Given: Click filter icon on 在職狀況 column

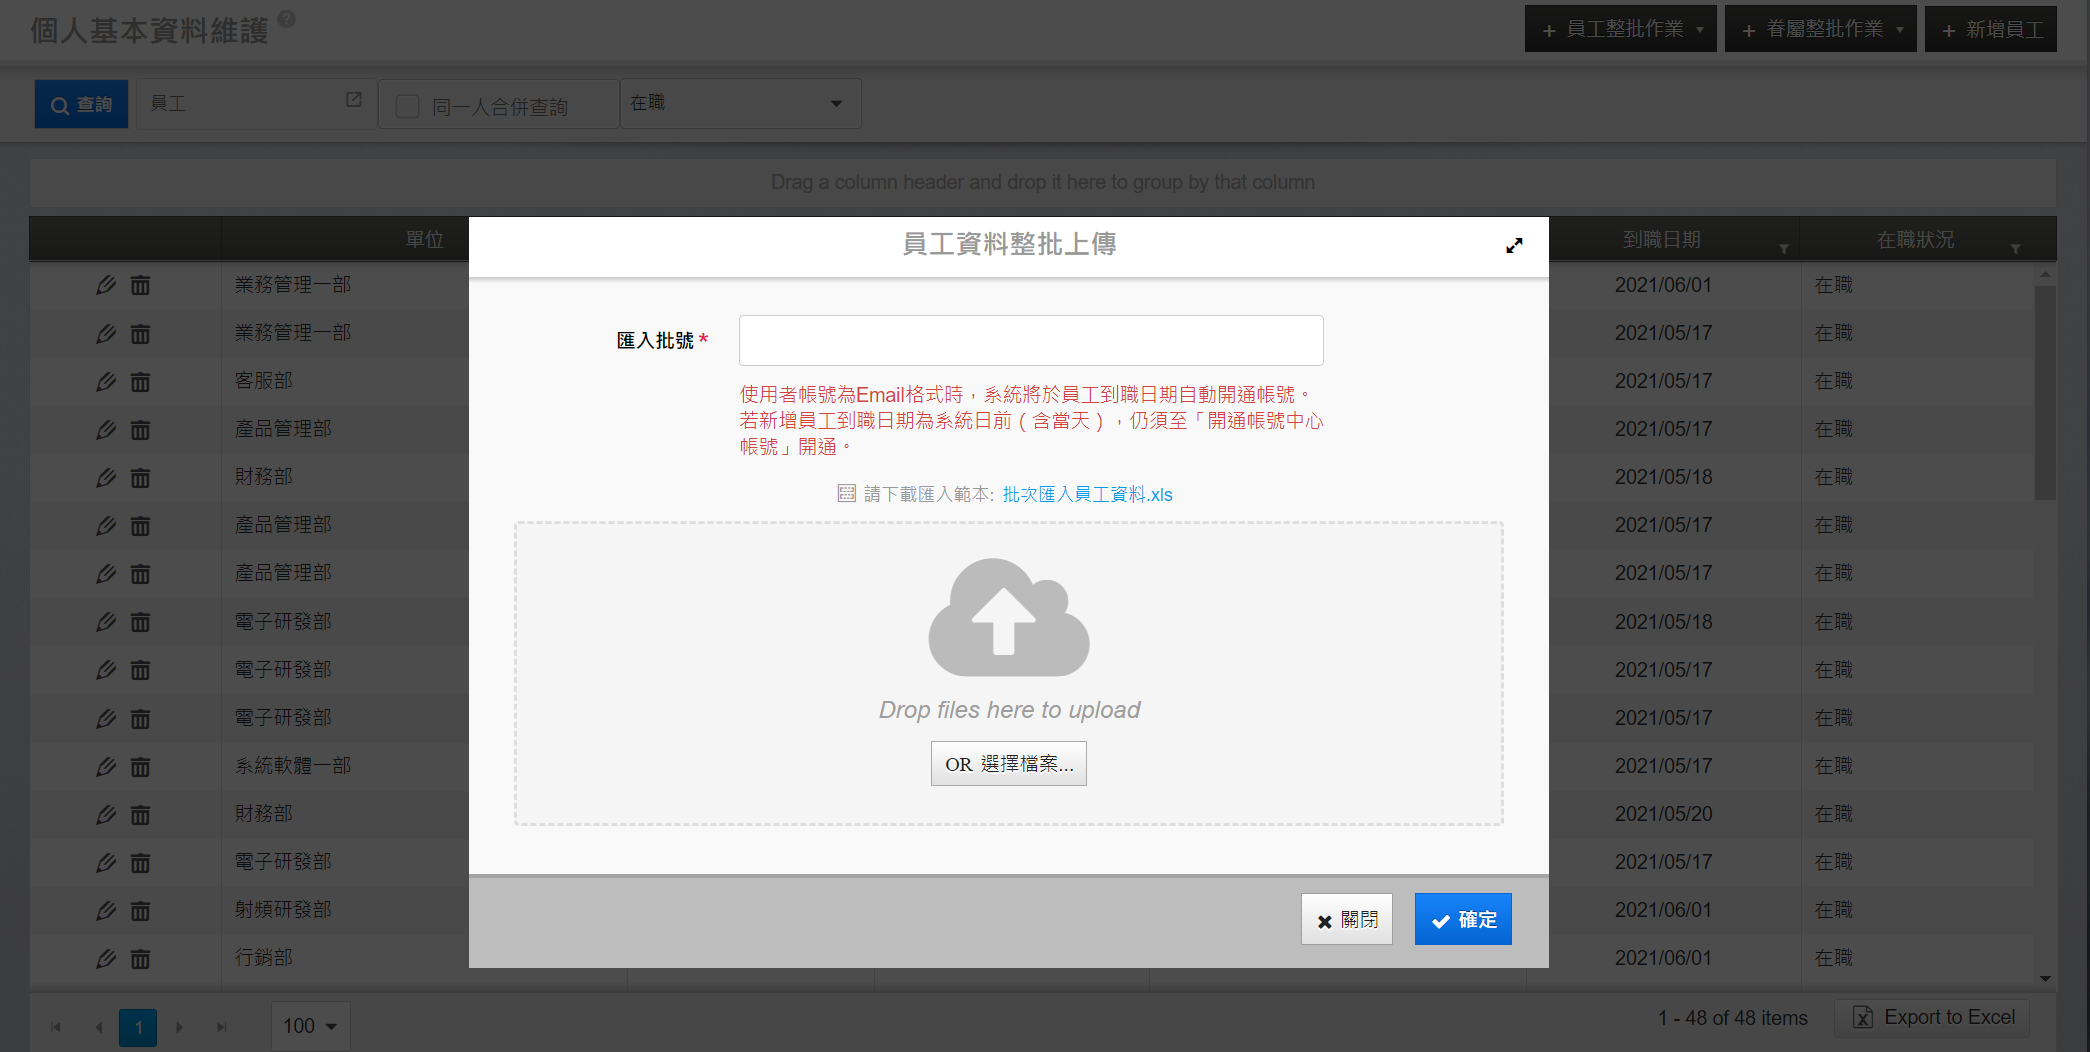Looking at the screenshot, I should pos(2015,248).
